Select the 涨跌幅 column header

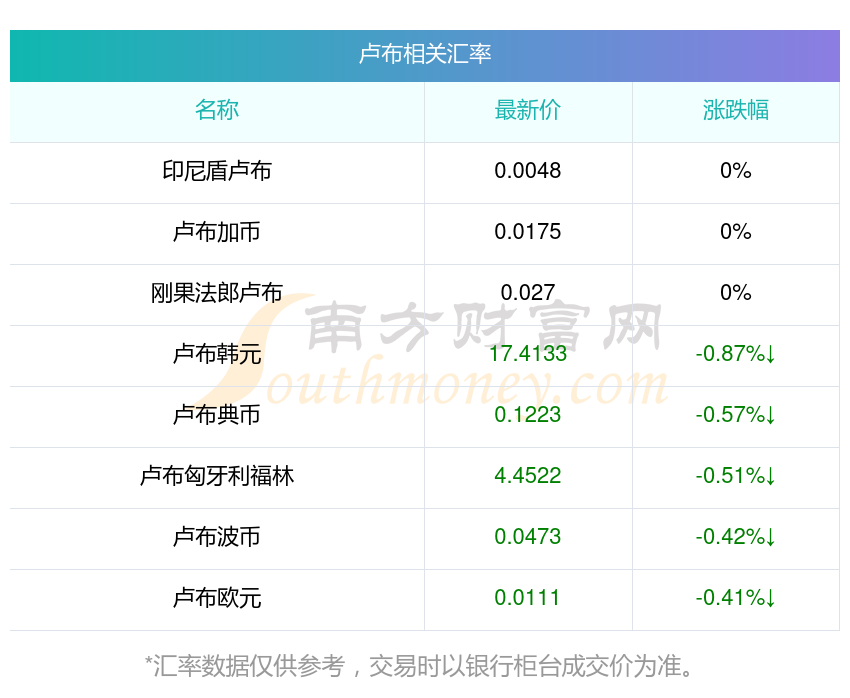(x=736, y=110)
